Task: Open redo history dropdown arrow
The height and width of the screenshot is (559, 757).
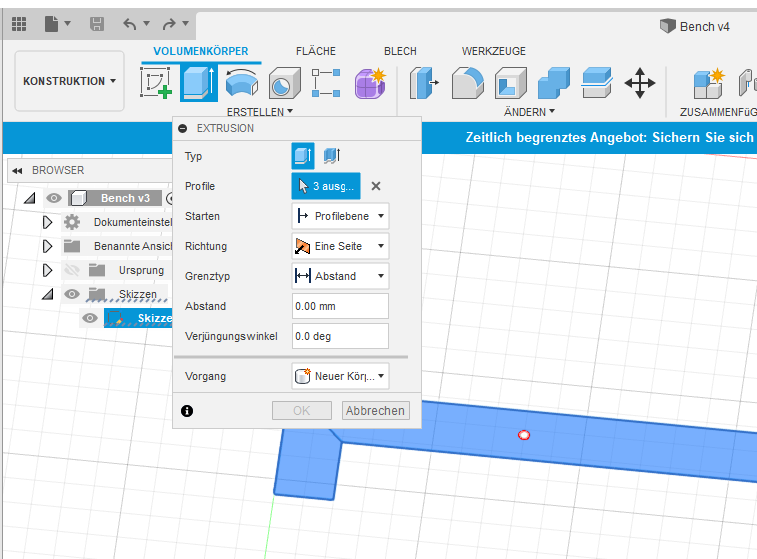Action: (x=185, y=23)
